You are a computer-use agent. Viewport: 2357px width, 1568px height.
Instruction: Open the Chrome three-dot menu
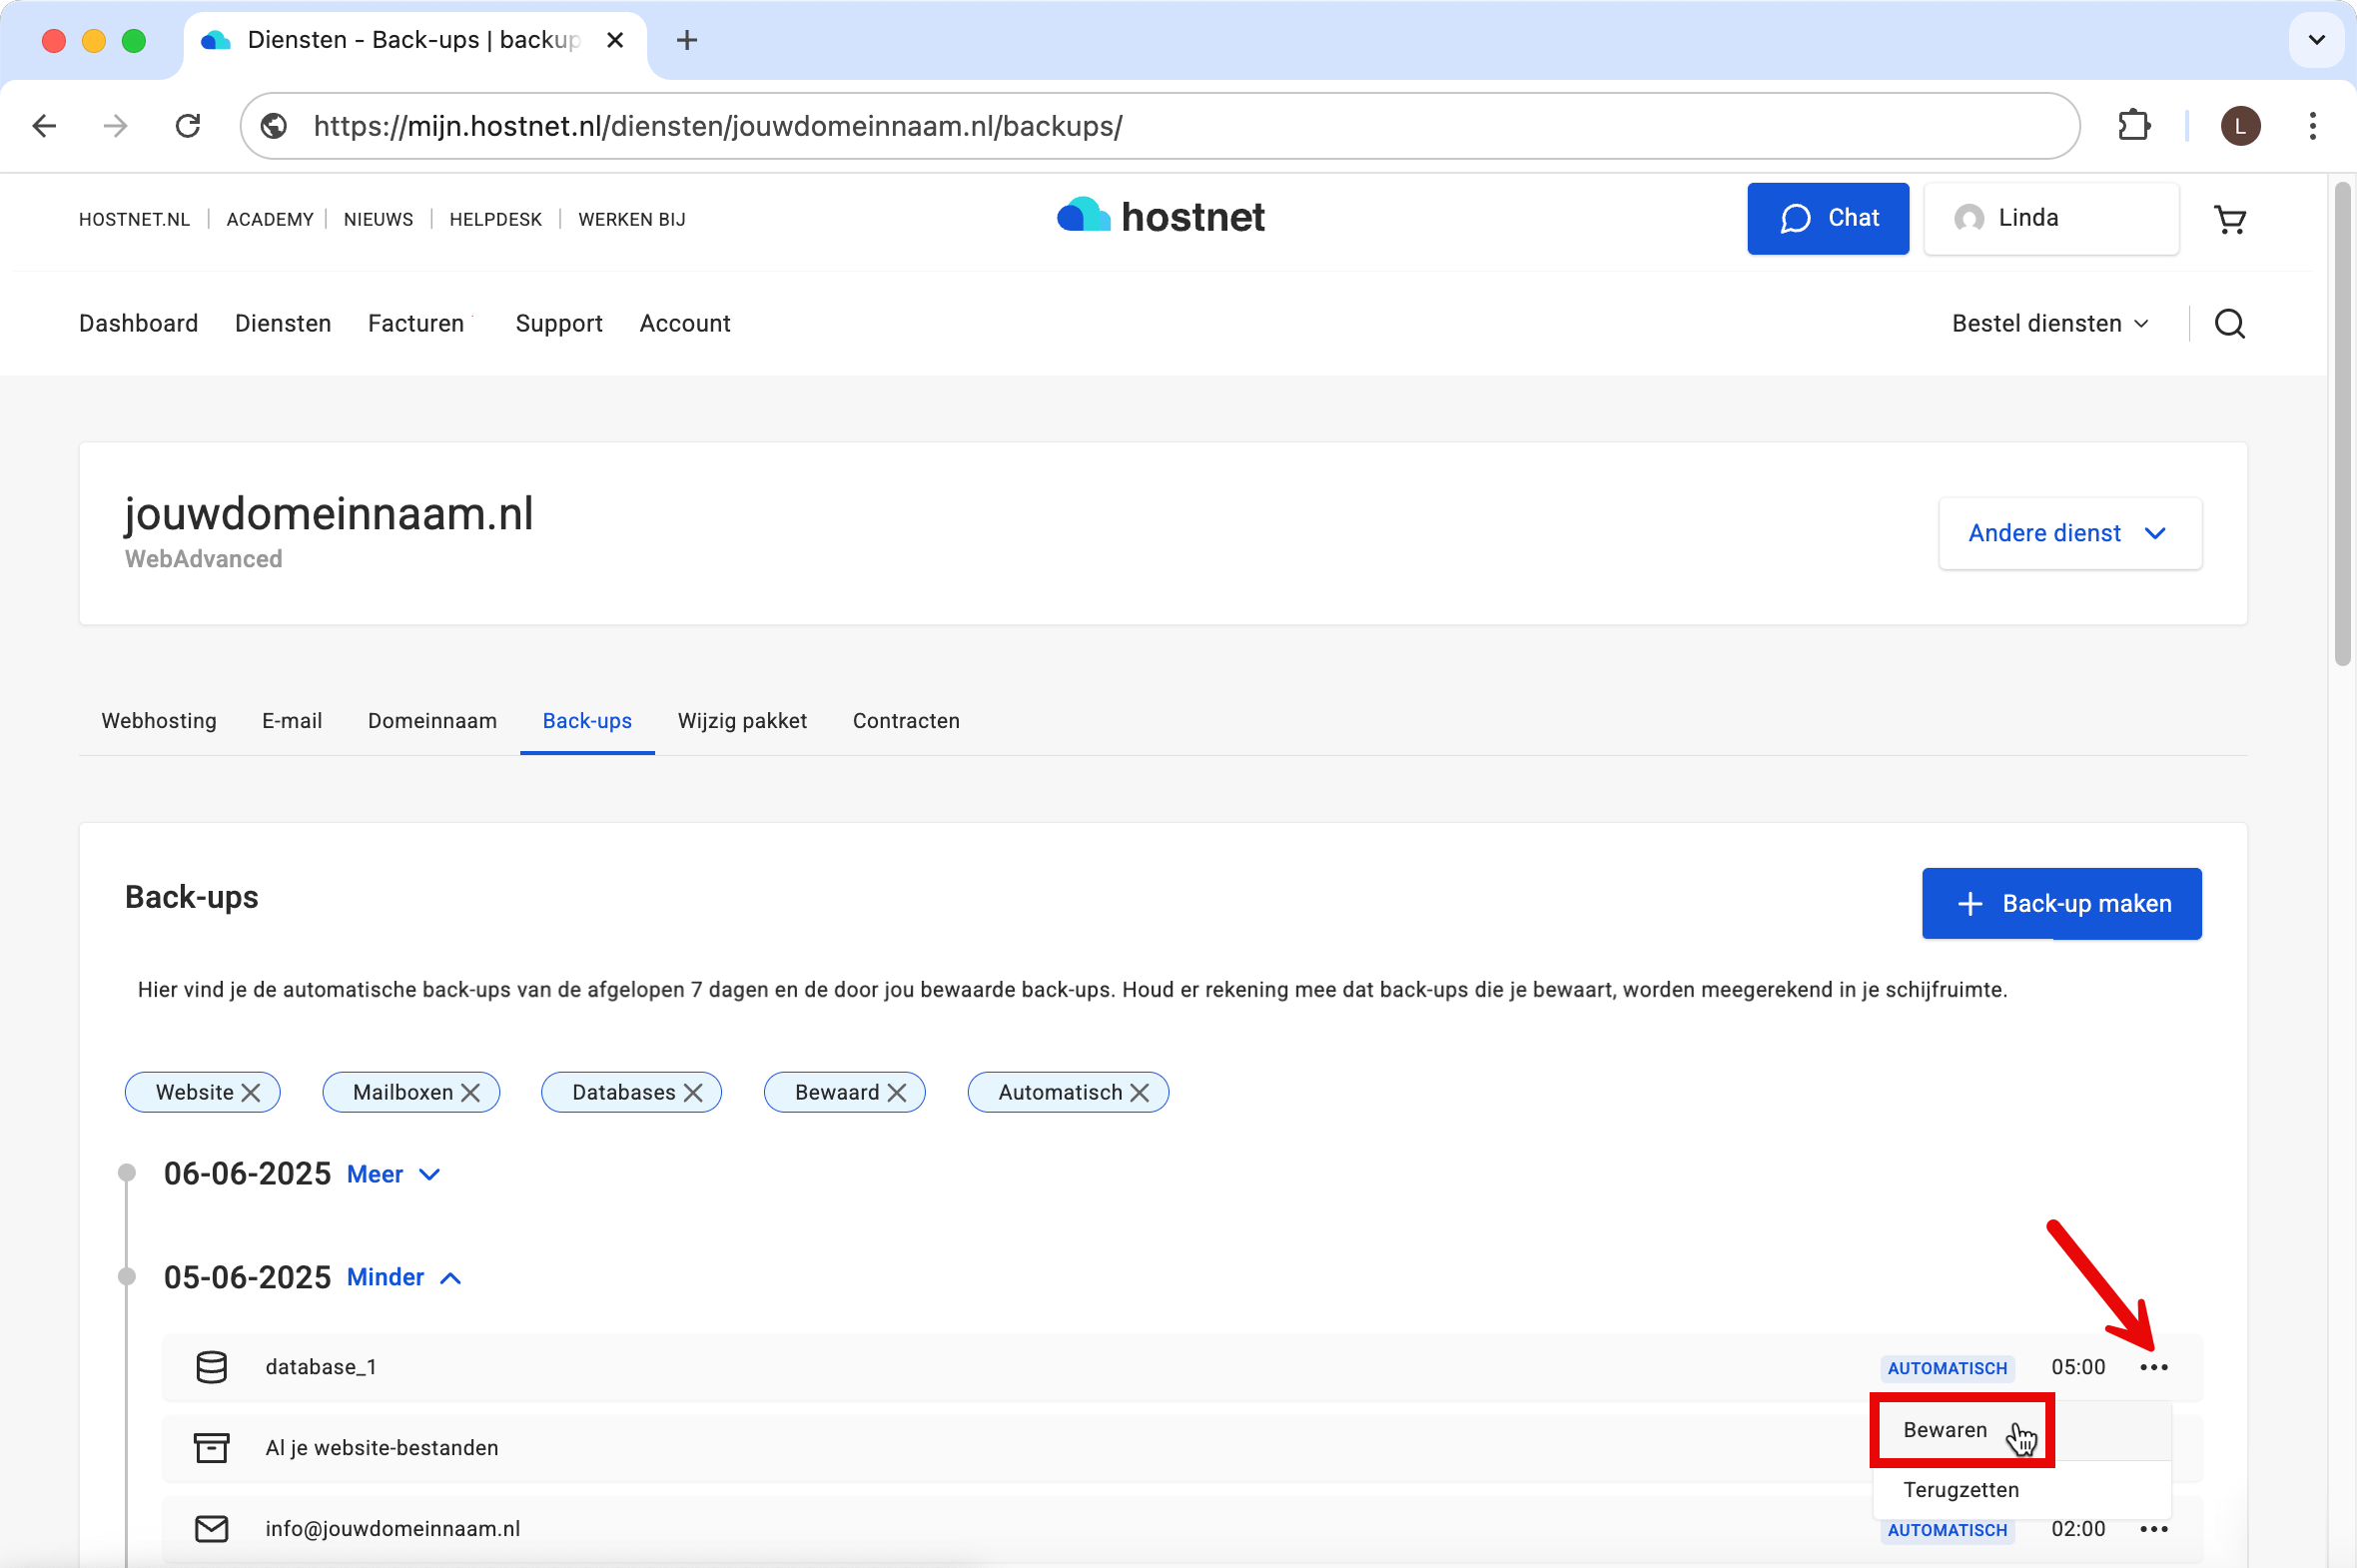coord(2312,126)
